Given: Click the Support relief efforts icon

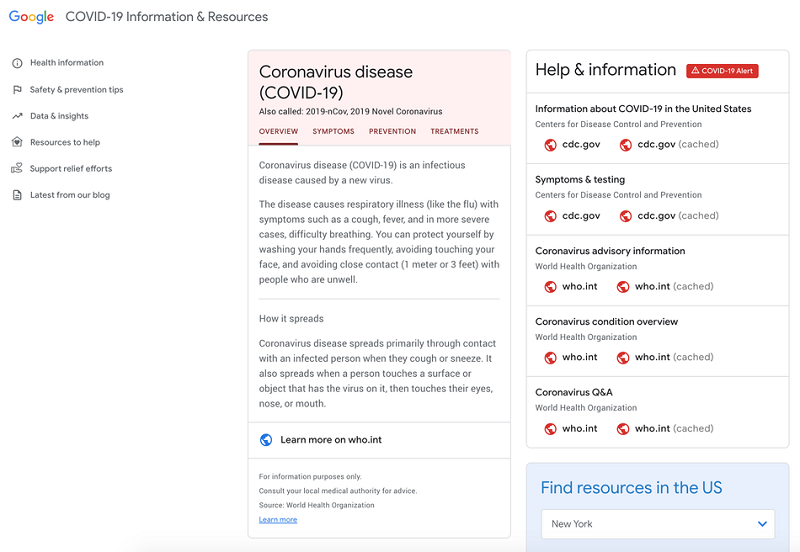Looking at the screenshot, I should (17, 169).
